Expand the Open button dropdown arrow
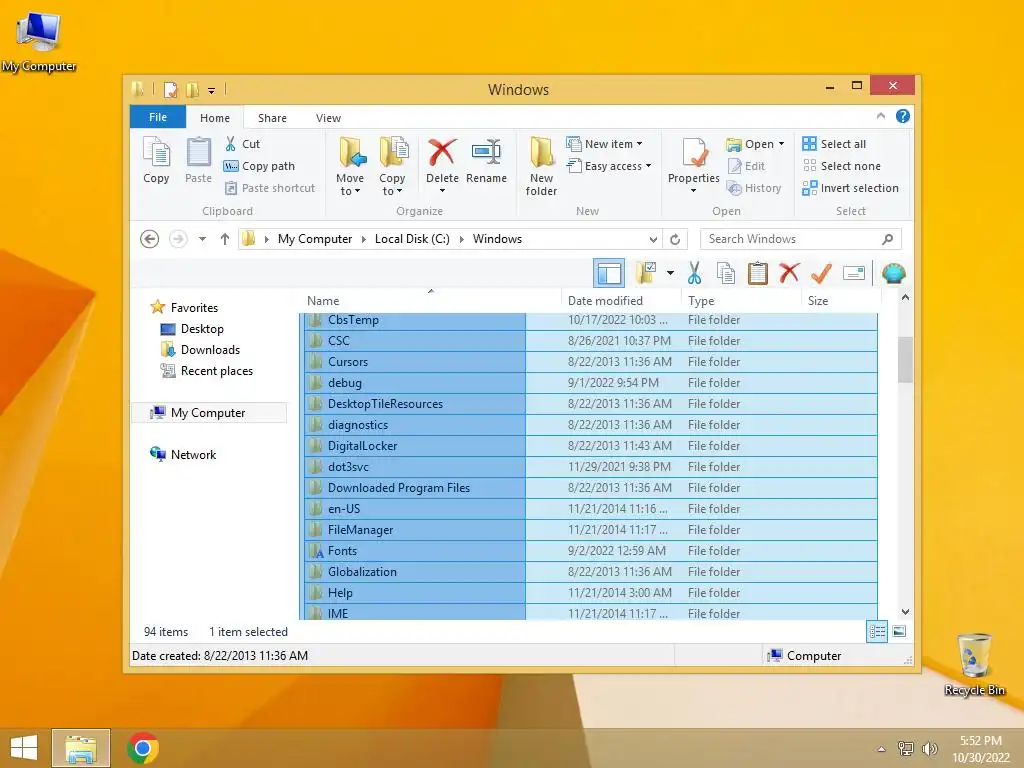The height and width of the screenshot is (768, 1024). click(781, 144)
